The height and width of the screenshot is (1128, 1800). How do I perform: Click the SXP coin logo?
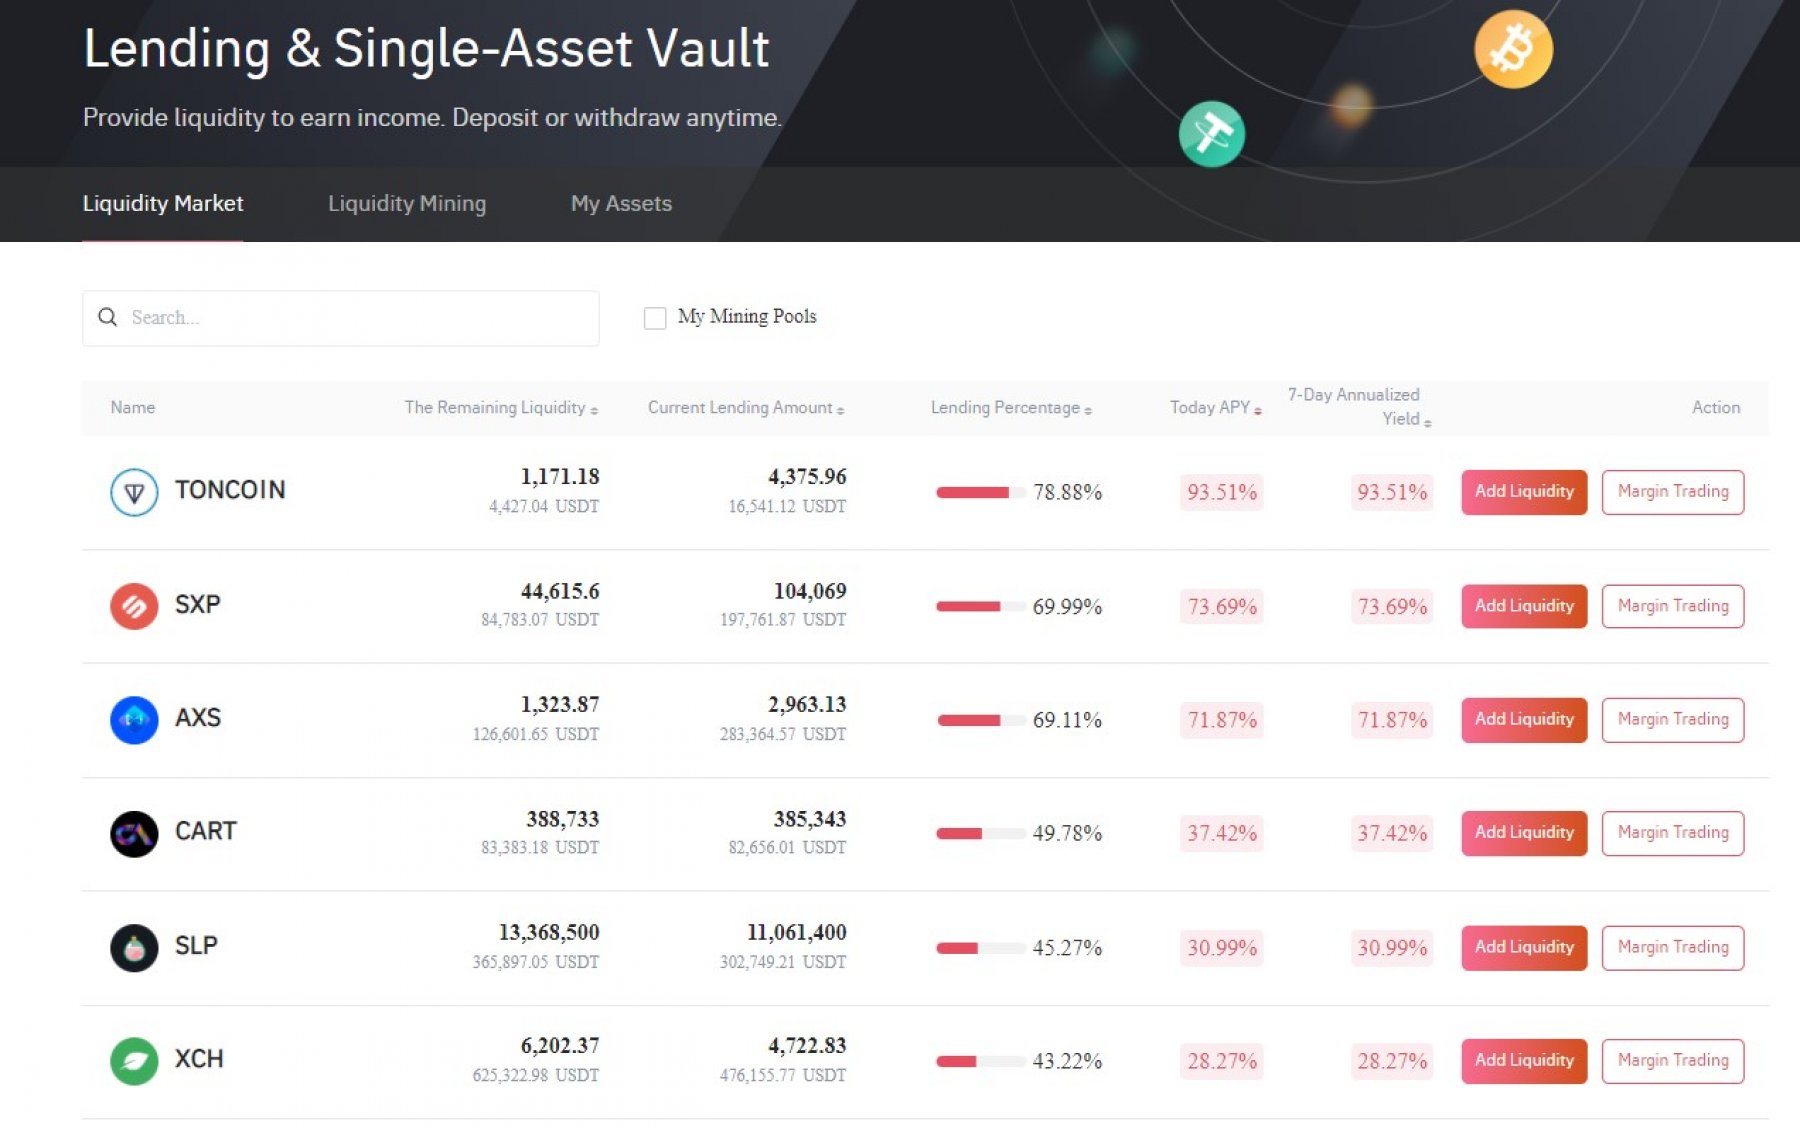pos(134,606)
